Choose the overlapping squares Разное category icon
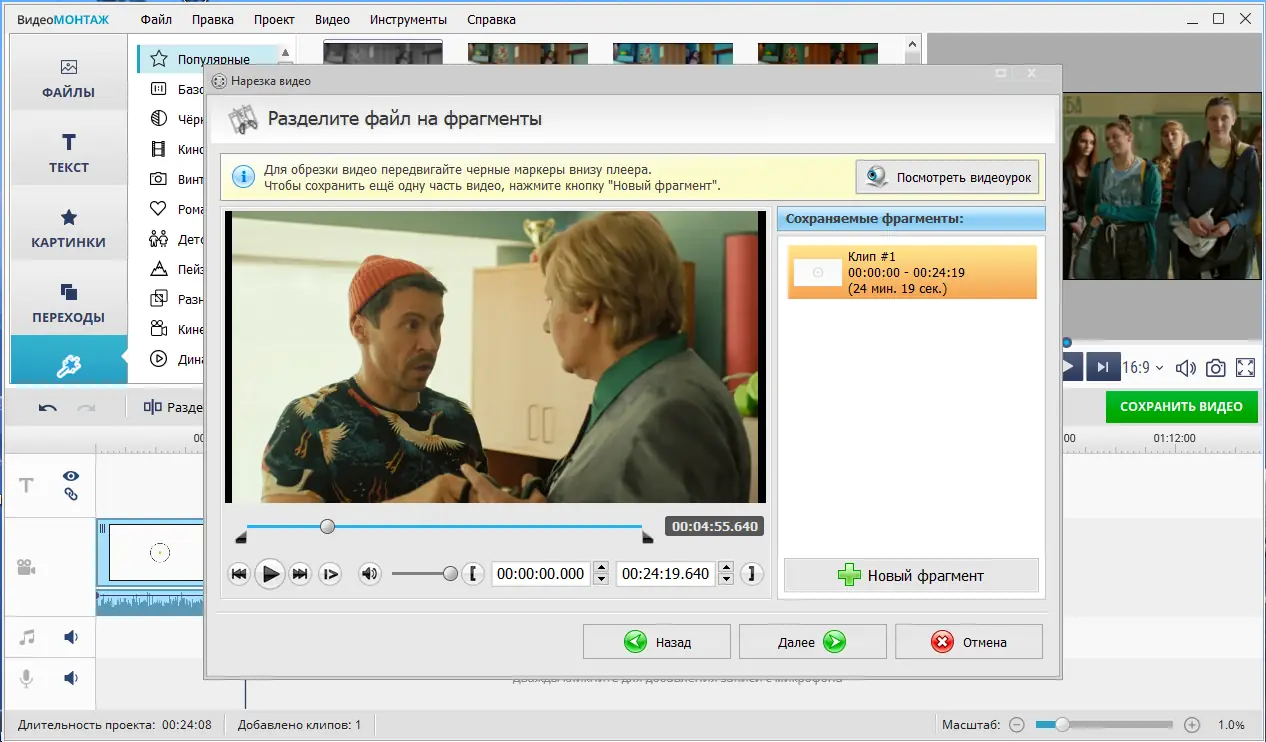Viewport: 1266px width, 742px height. pos(158,299)
